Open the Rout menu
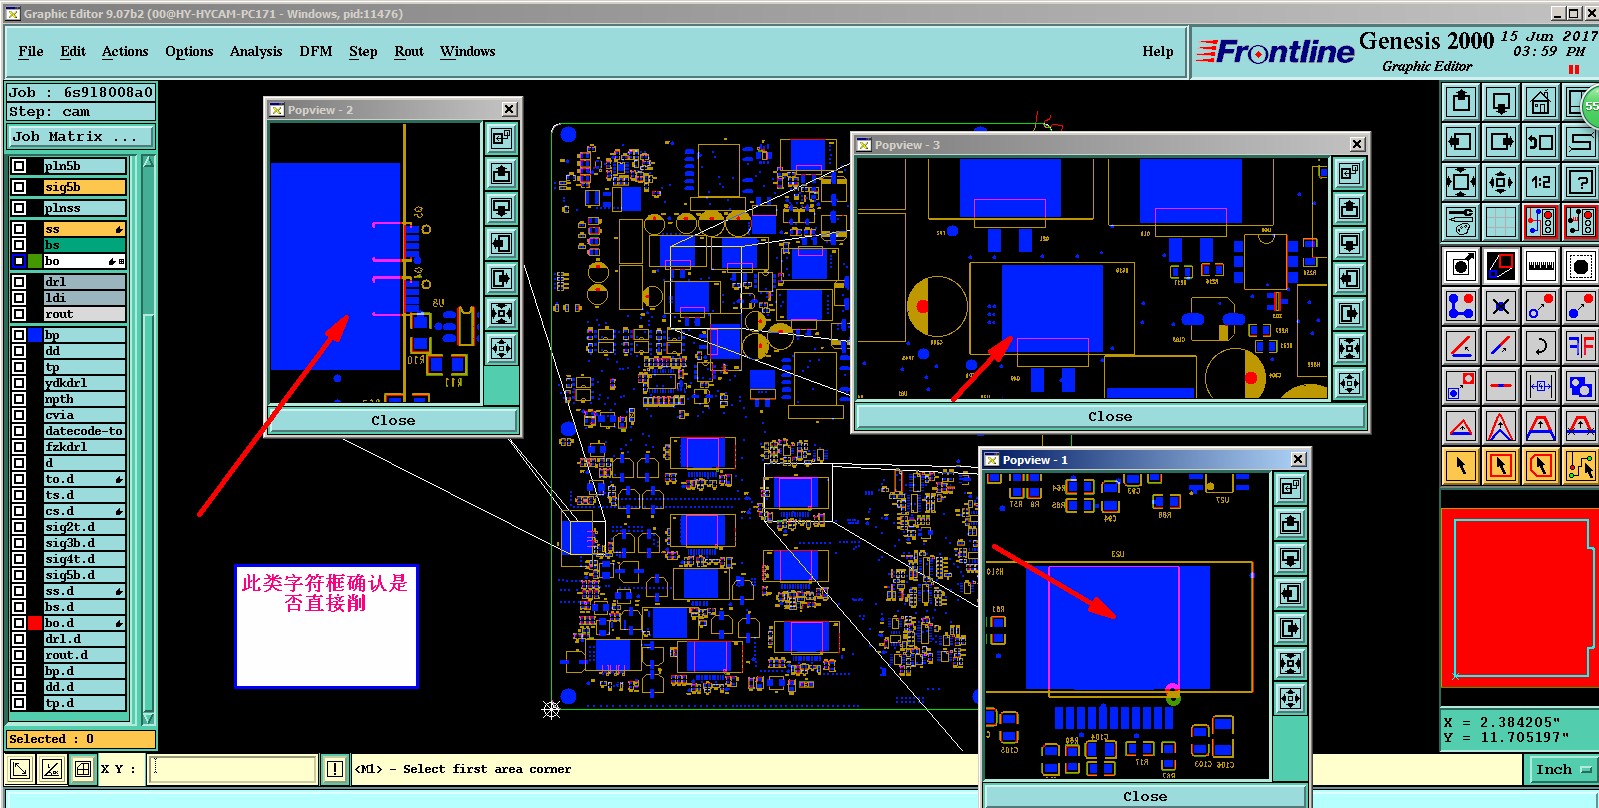The height and width of the screenshot is (808, 1599). (x=409, y=52)
